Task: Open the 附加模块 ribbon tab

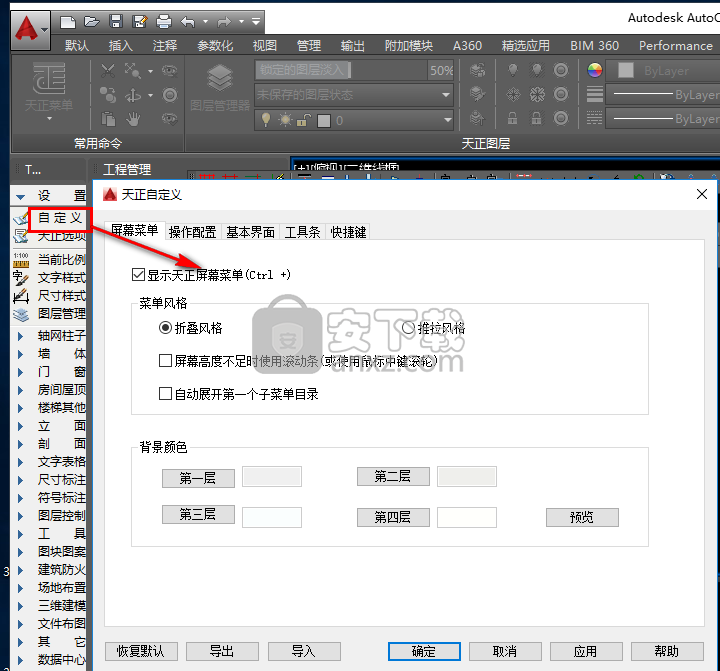Action: pos(409,45)
